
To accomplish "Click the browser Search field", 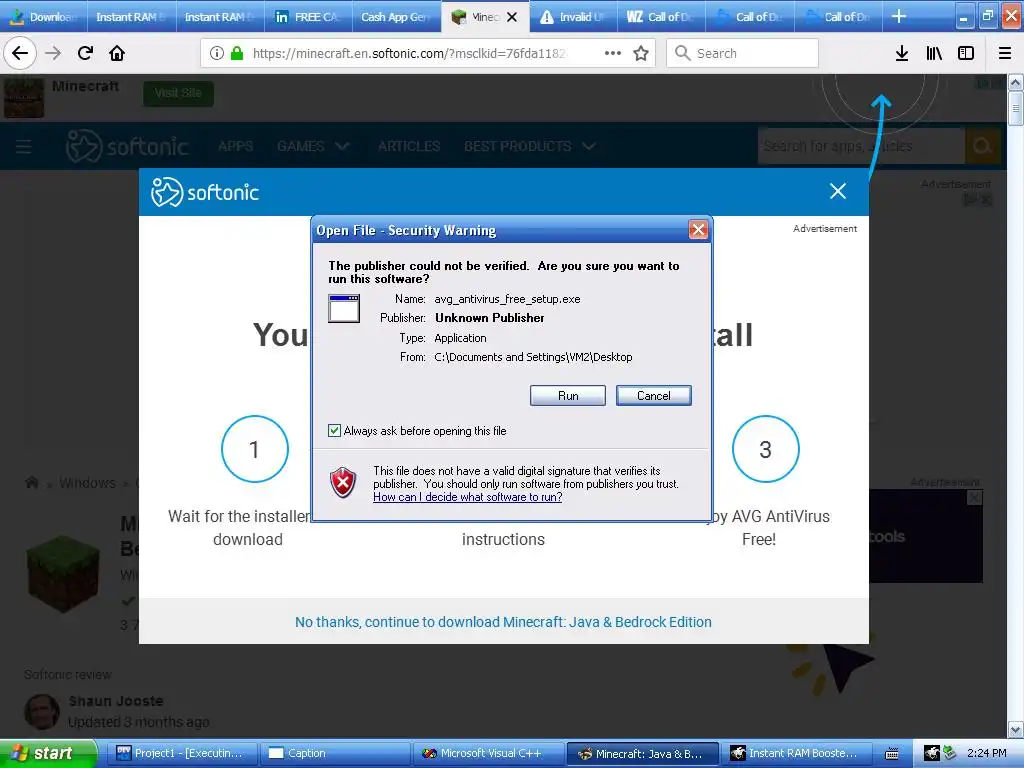I will tap(742, 53).
